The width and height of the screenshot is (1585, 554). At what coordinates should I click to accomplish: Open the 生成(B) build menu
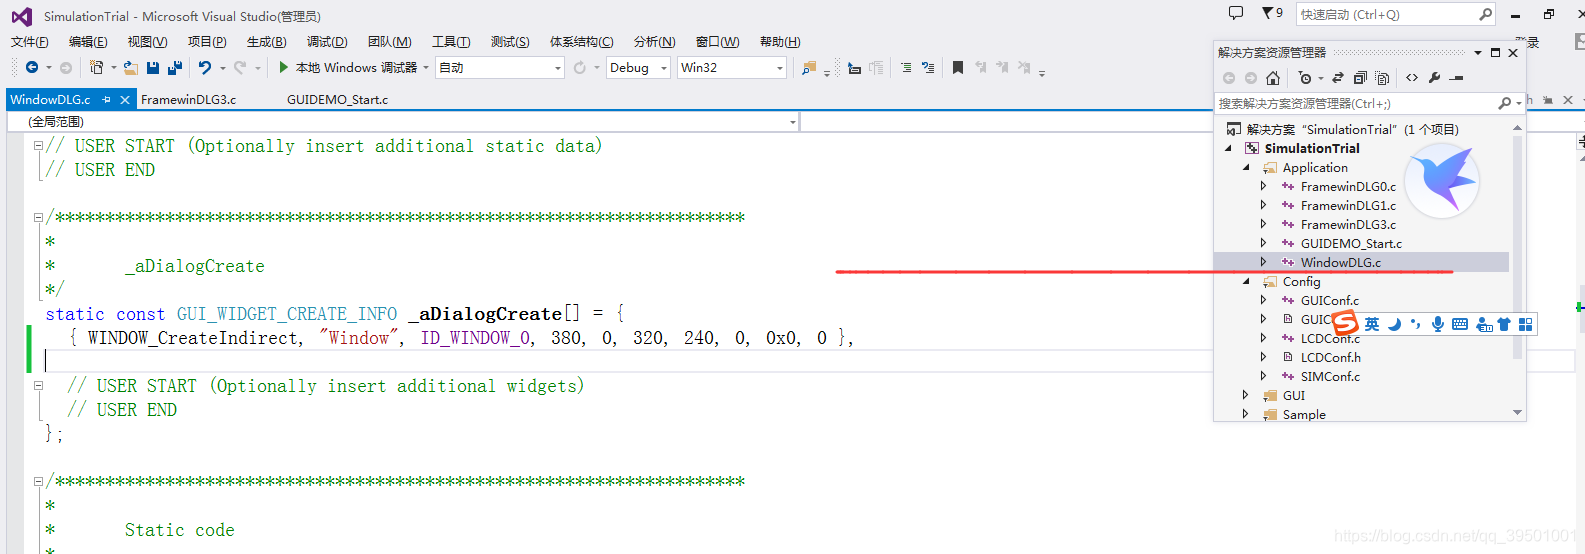tap(266, 41)
